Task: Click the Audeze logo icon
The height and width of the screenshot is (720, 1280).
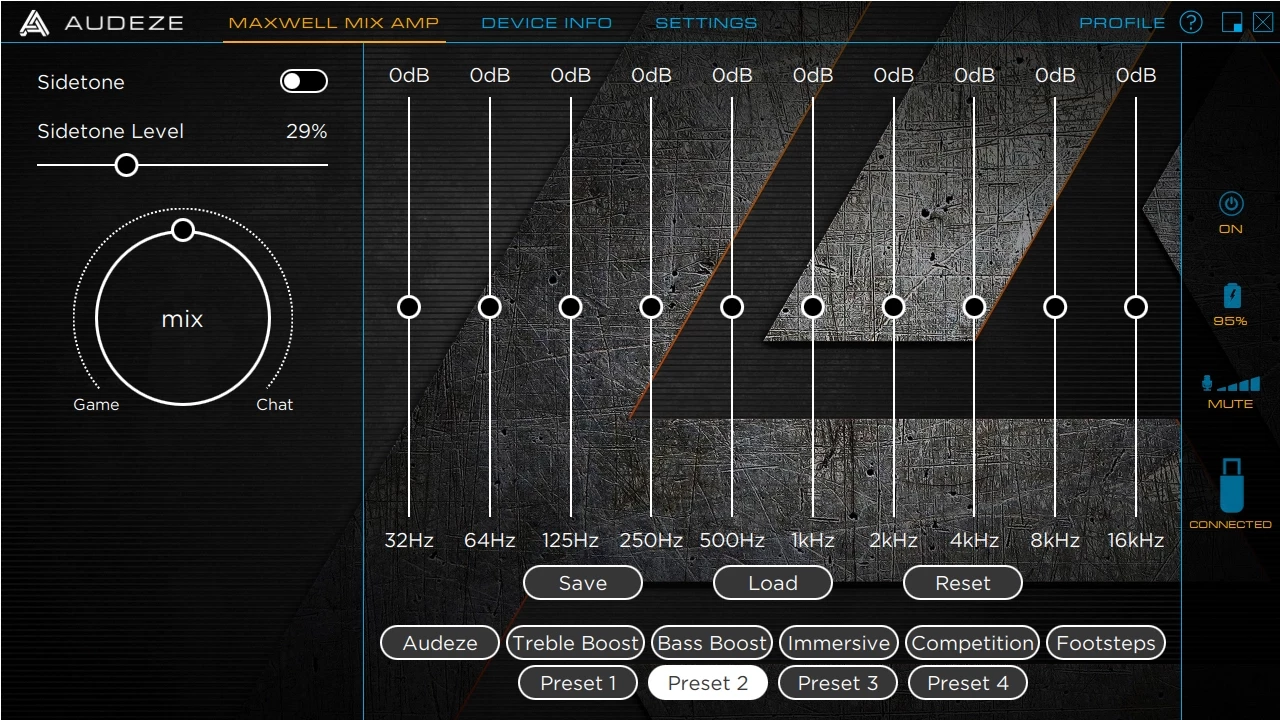Action: point(34,22)
